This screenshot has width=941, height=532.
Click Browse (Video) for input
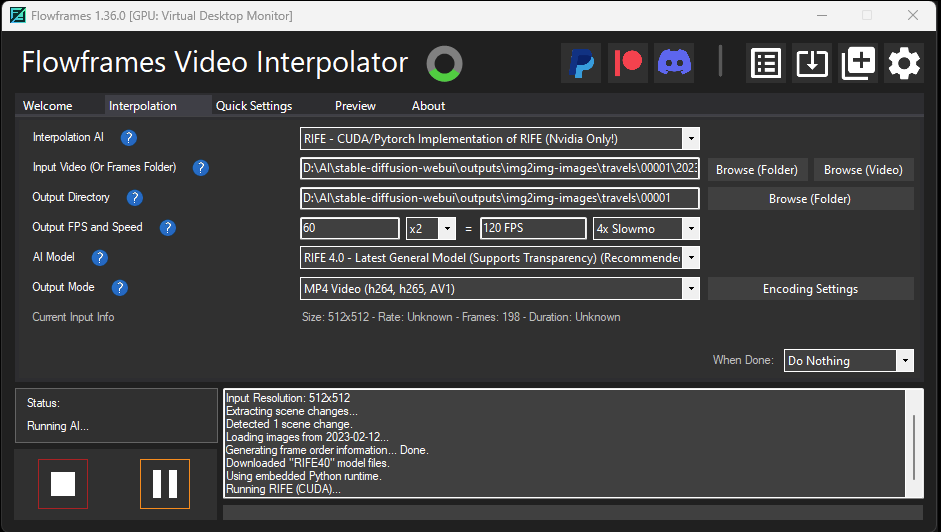click(x=863, y=170)
